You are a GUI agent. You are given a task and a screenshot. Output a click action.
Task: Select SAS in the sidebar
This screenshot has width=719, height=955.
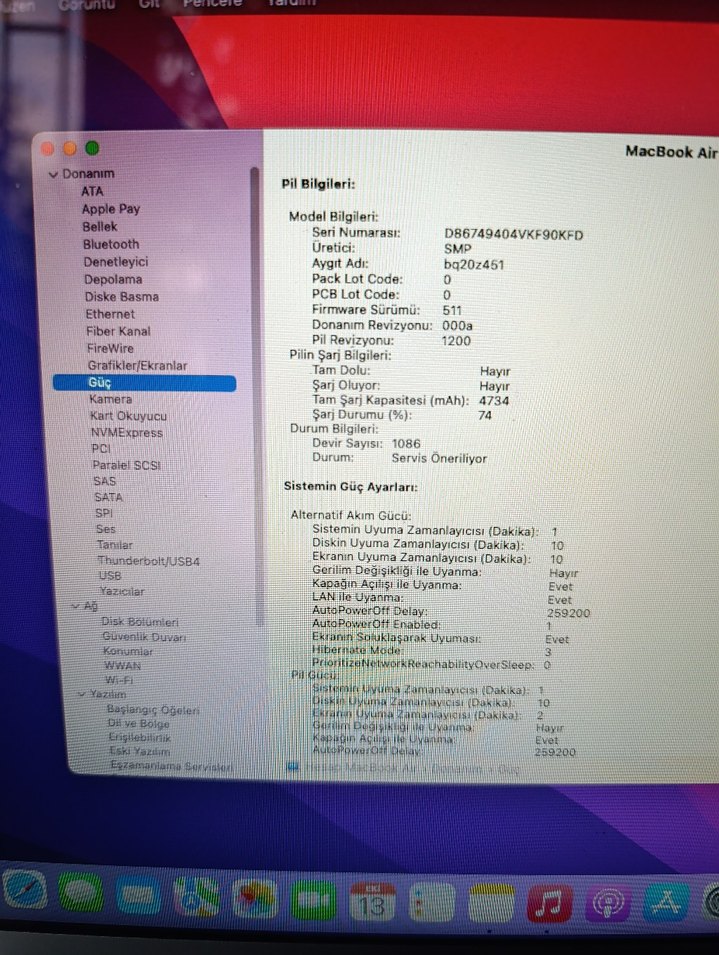105,481
